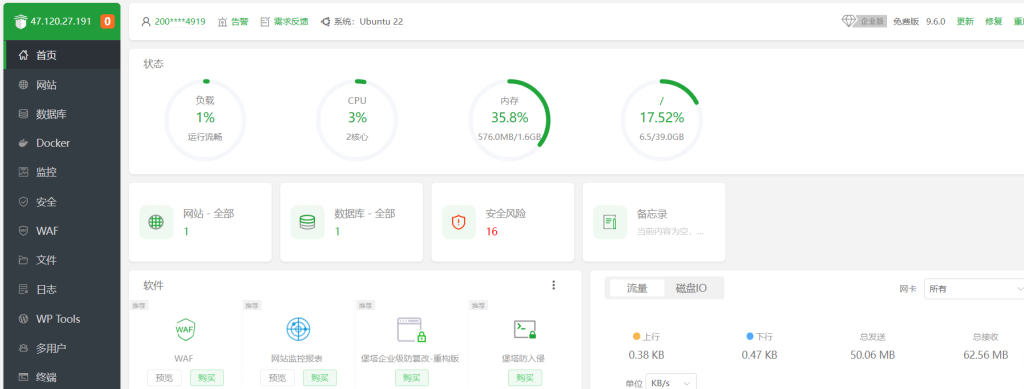
Task: Click the 网站监控报表 radar icon
Action: 298,328
